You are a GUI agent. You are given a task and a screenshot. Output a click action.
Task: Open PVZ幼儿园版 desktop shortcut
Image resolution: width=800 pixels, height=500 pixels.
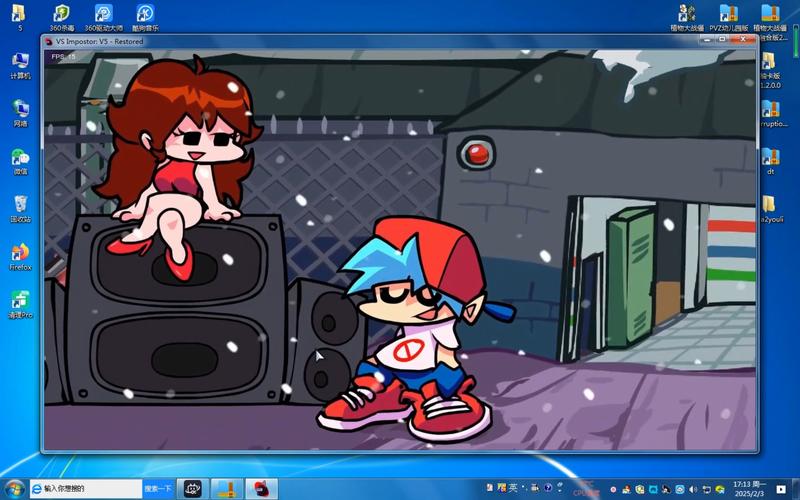(x=729, y=17)
